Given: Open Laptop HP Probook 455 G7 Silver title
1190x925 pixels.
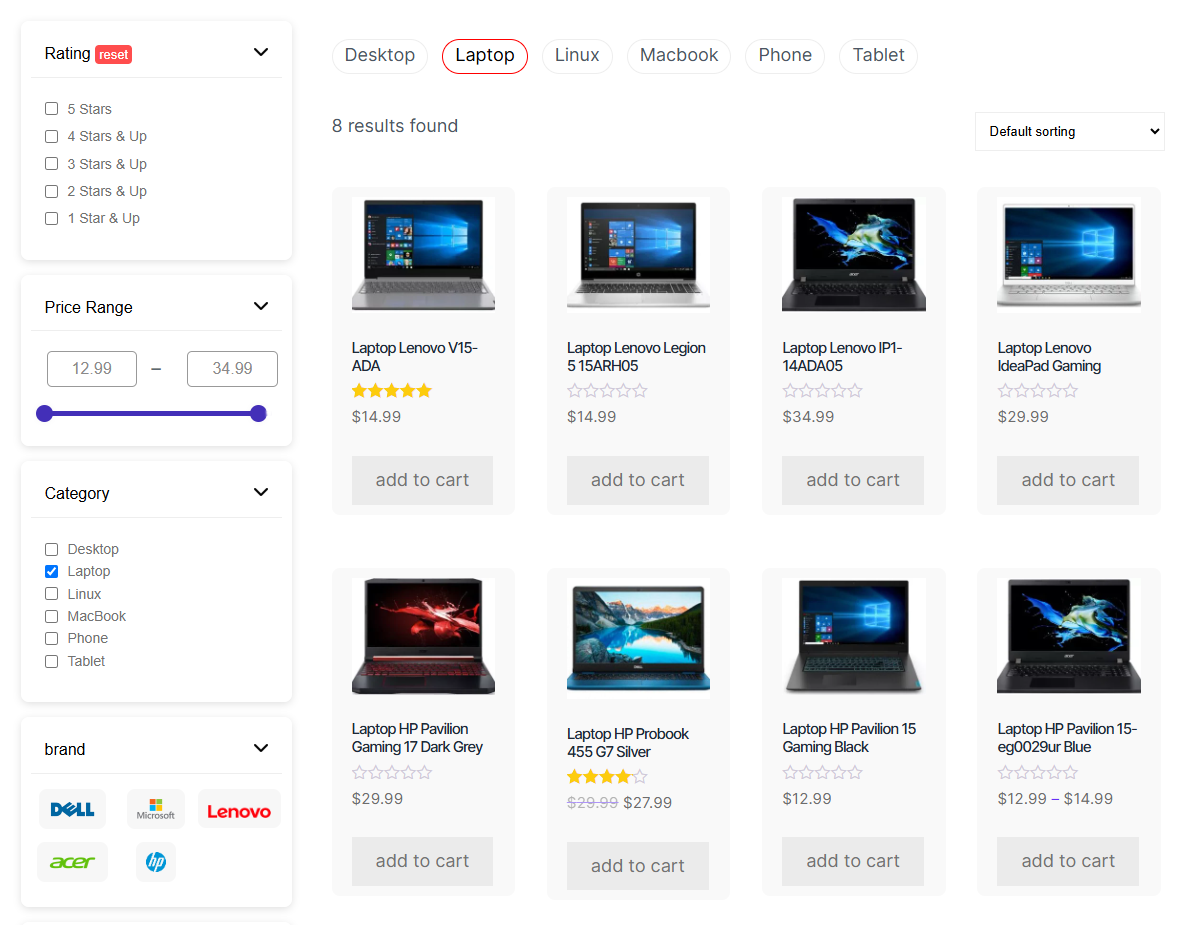Looking at the screenshot, I should [x=628, y=743].
